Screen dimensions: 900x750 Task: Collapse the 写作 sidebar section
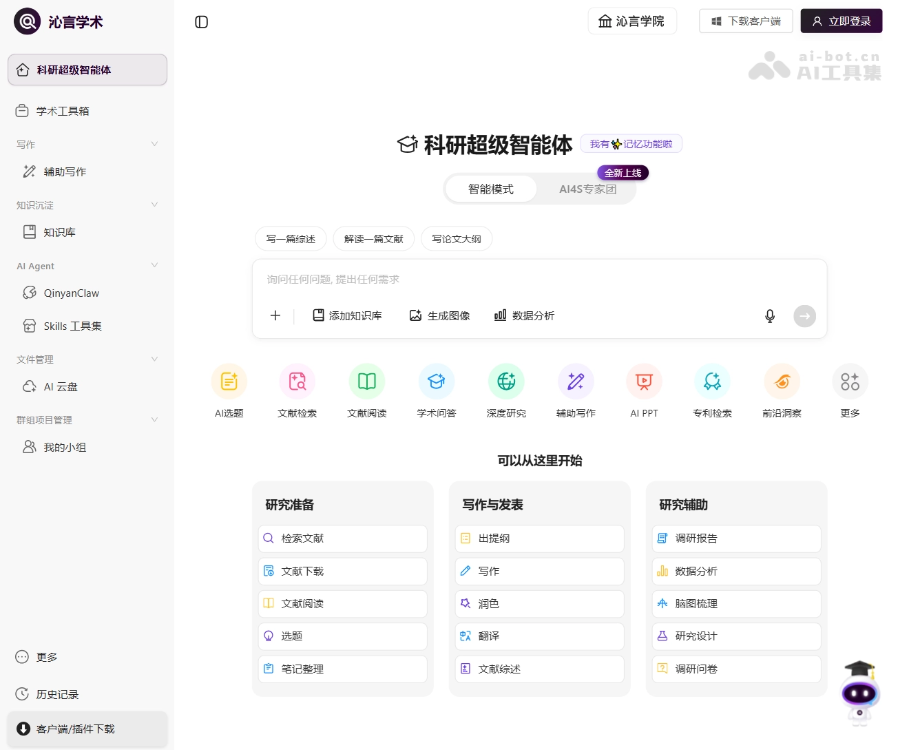pos(154,144)
